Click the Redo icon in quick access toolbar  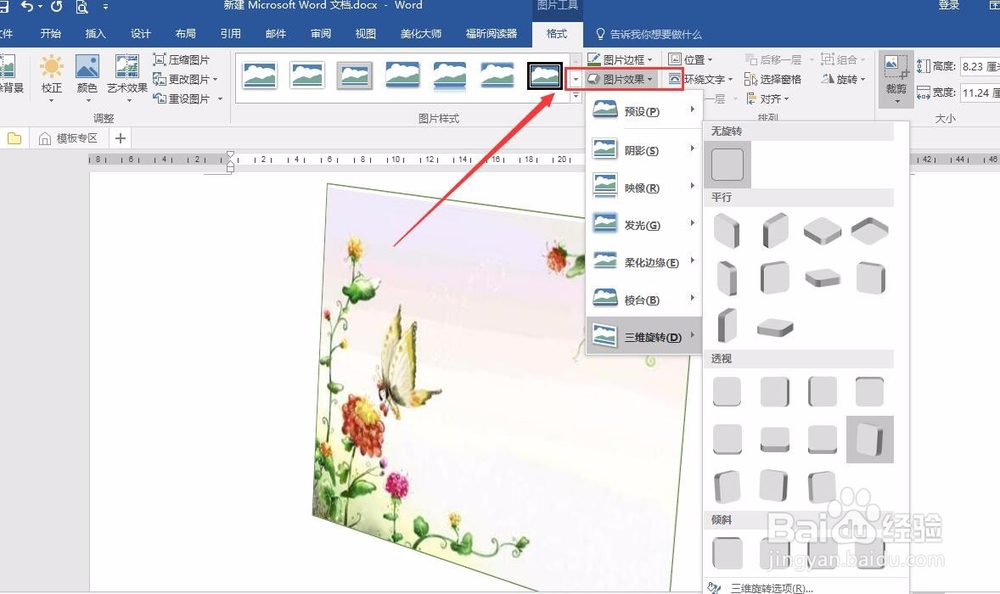tap(57, 6)
